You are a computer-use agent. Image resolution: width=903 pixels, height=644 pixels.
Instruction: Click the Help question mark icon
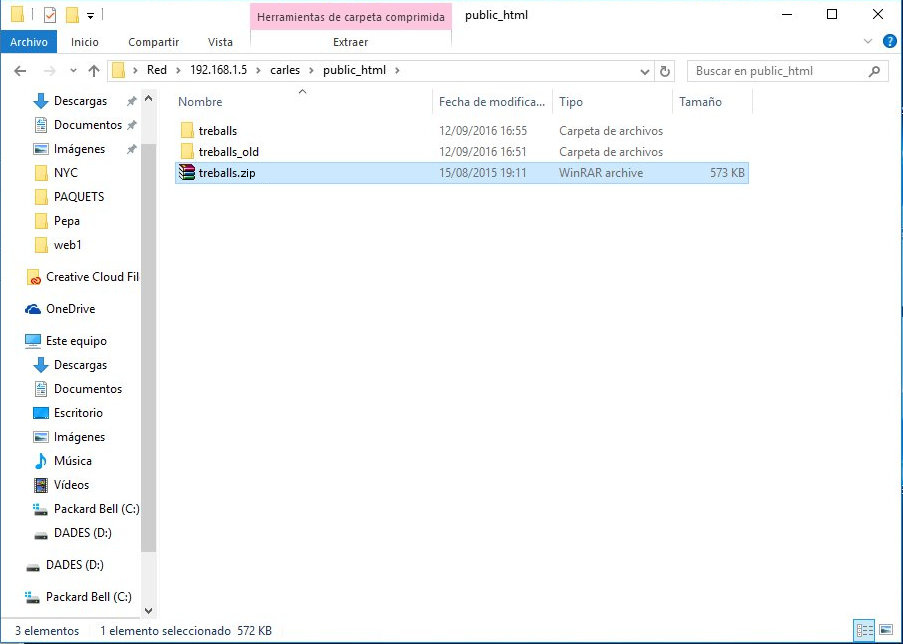point(889,41)
